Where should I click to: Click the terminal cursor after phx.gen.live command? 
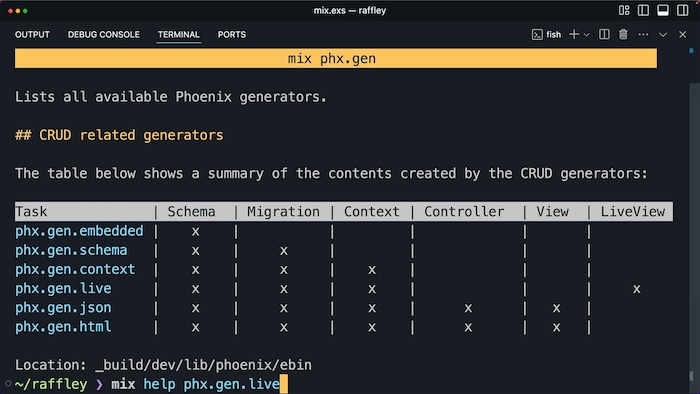point(284,384)
